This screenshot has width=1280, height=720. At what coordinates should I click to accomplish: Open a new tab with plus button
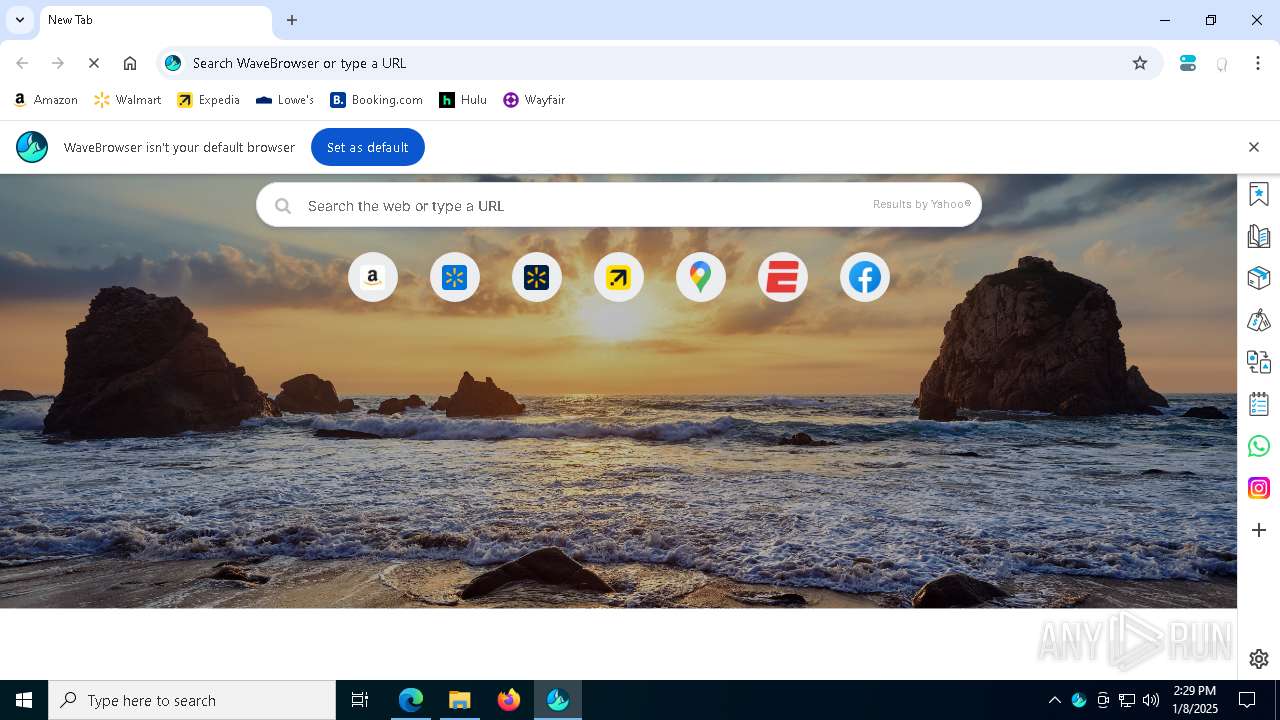coord(292,20)
